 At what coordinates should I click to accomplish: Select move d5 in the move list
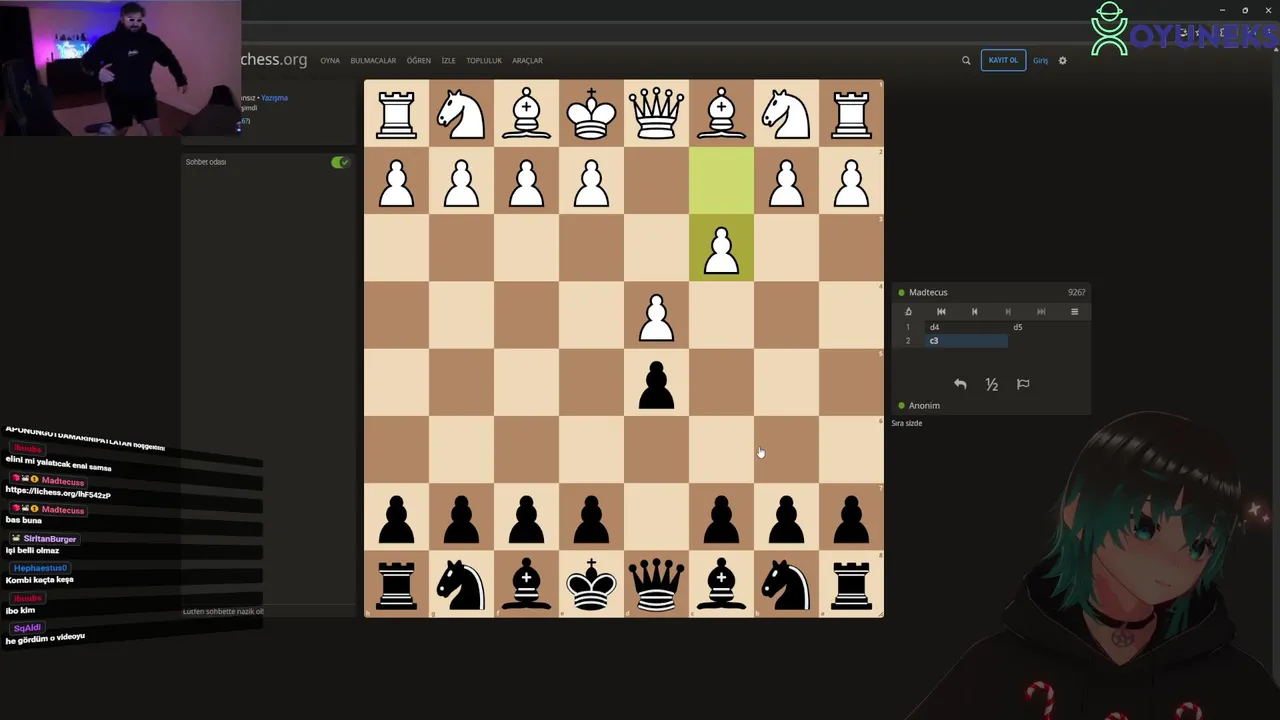pyautogui.click(x=1047, y=327)
